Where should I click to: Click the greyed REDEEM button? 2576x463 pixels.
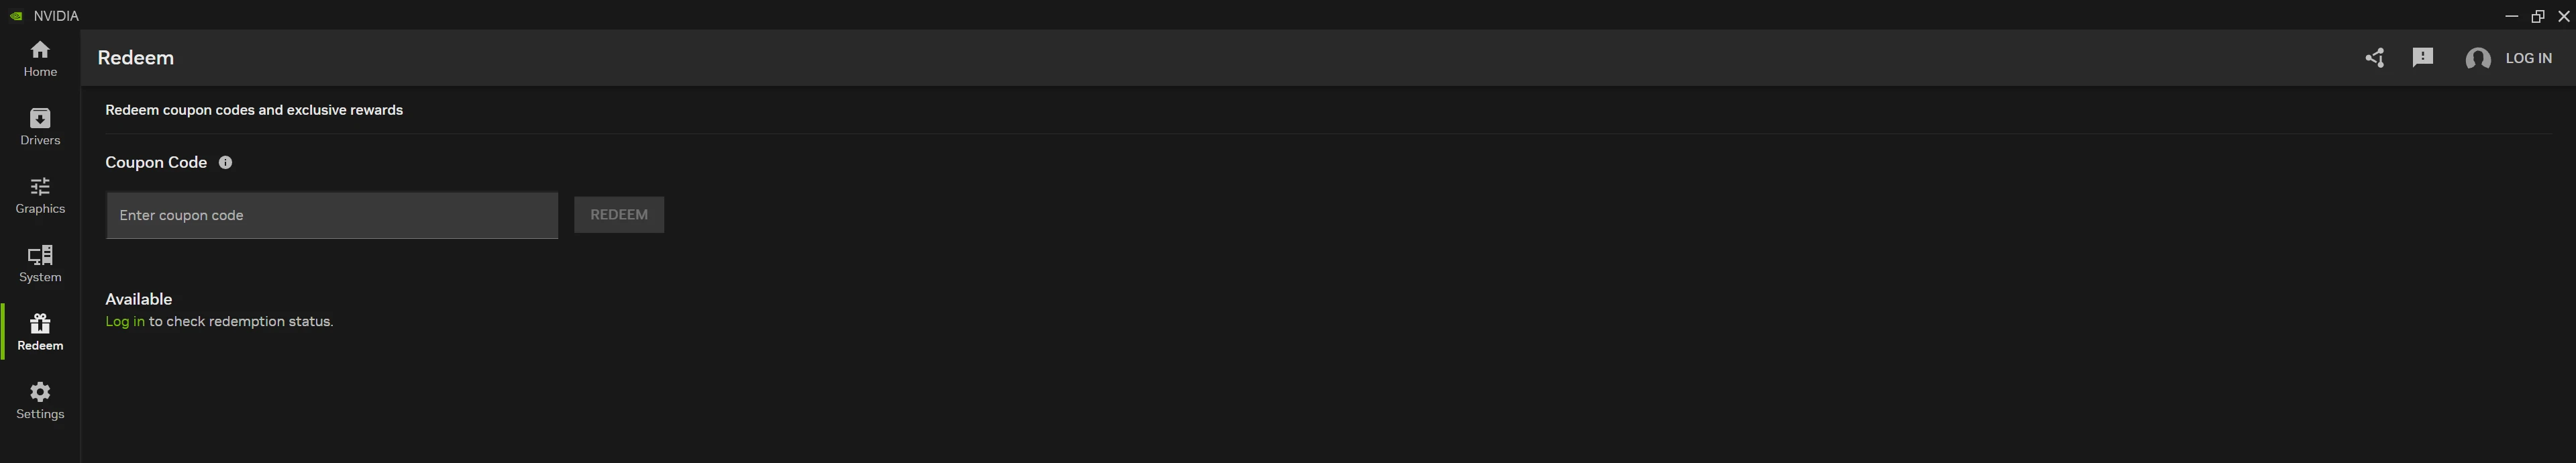pyautogui.click(x=619, y=215)
